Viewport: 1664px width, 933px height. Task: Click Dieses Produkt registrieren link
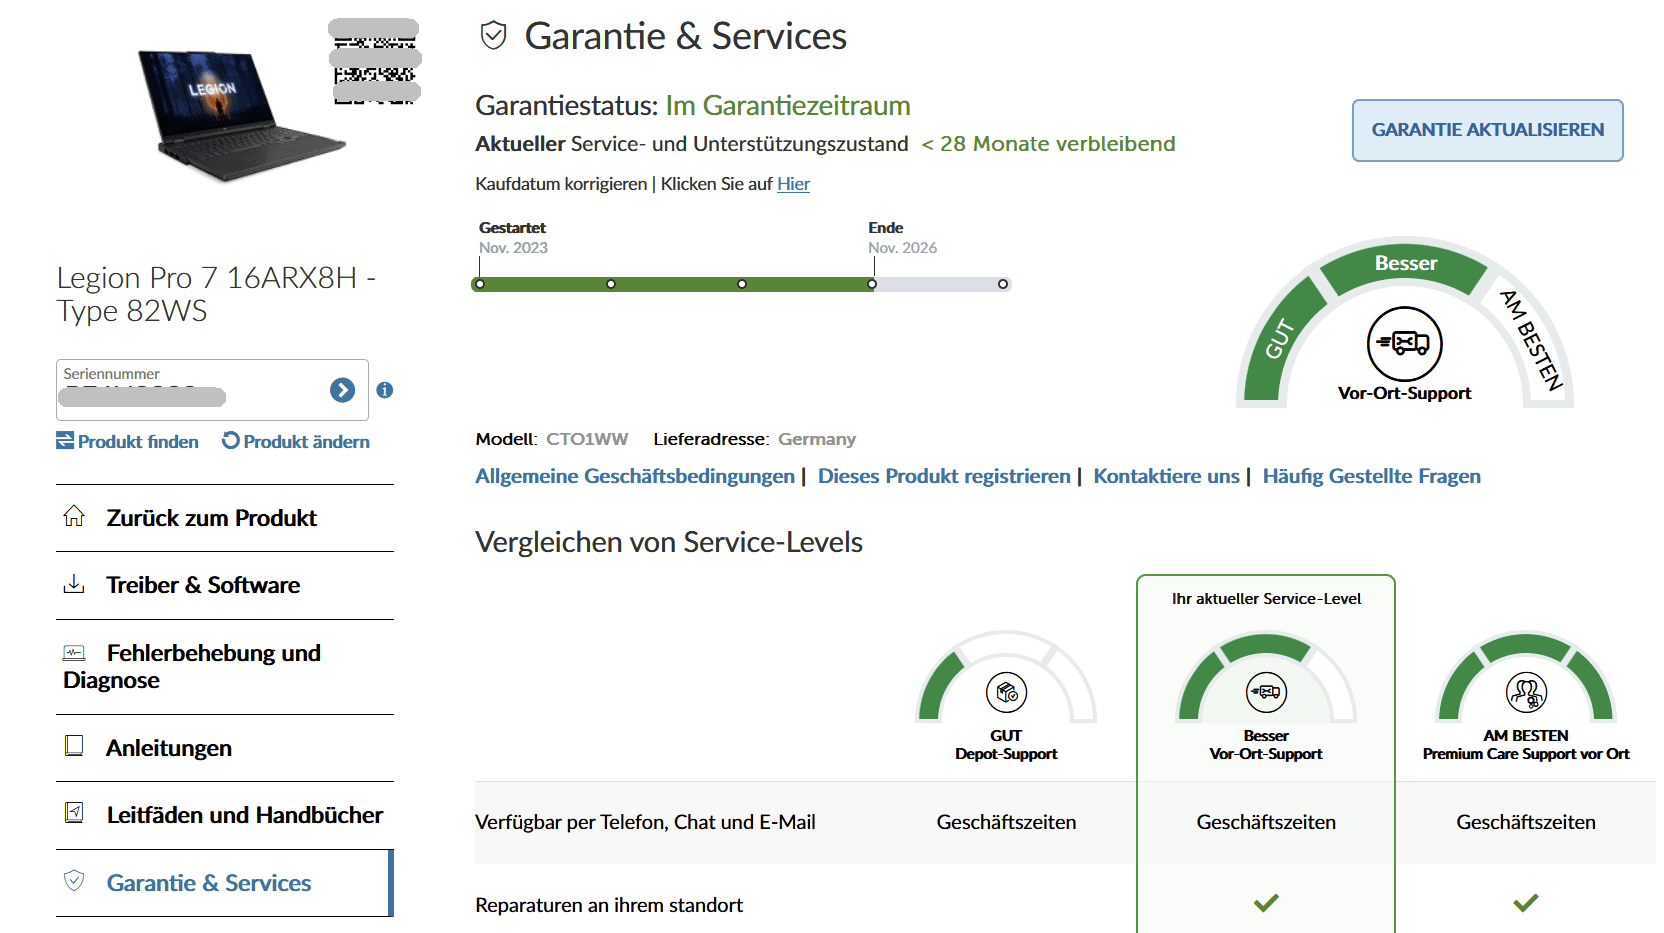944,476
